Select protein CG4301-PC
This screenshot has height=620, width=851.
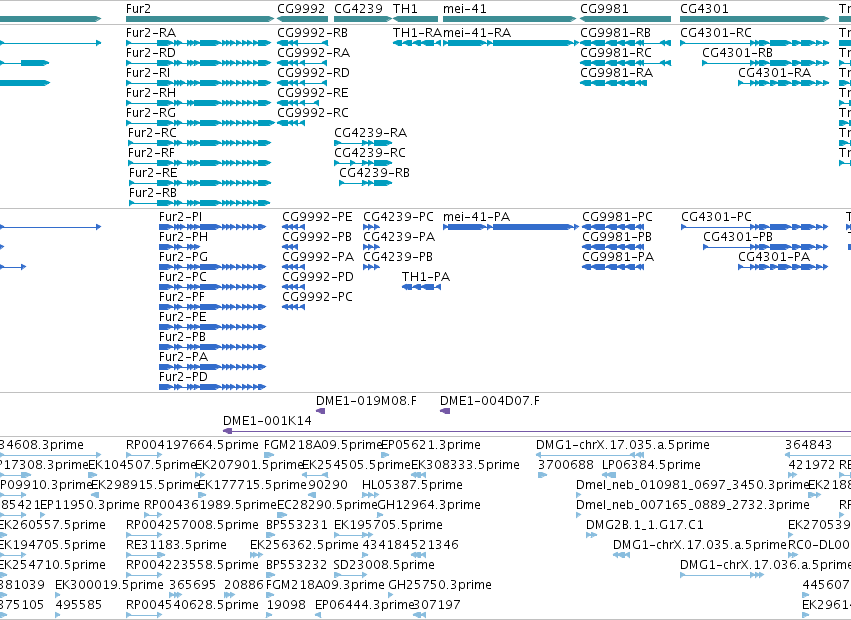[x=755, y=227]
